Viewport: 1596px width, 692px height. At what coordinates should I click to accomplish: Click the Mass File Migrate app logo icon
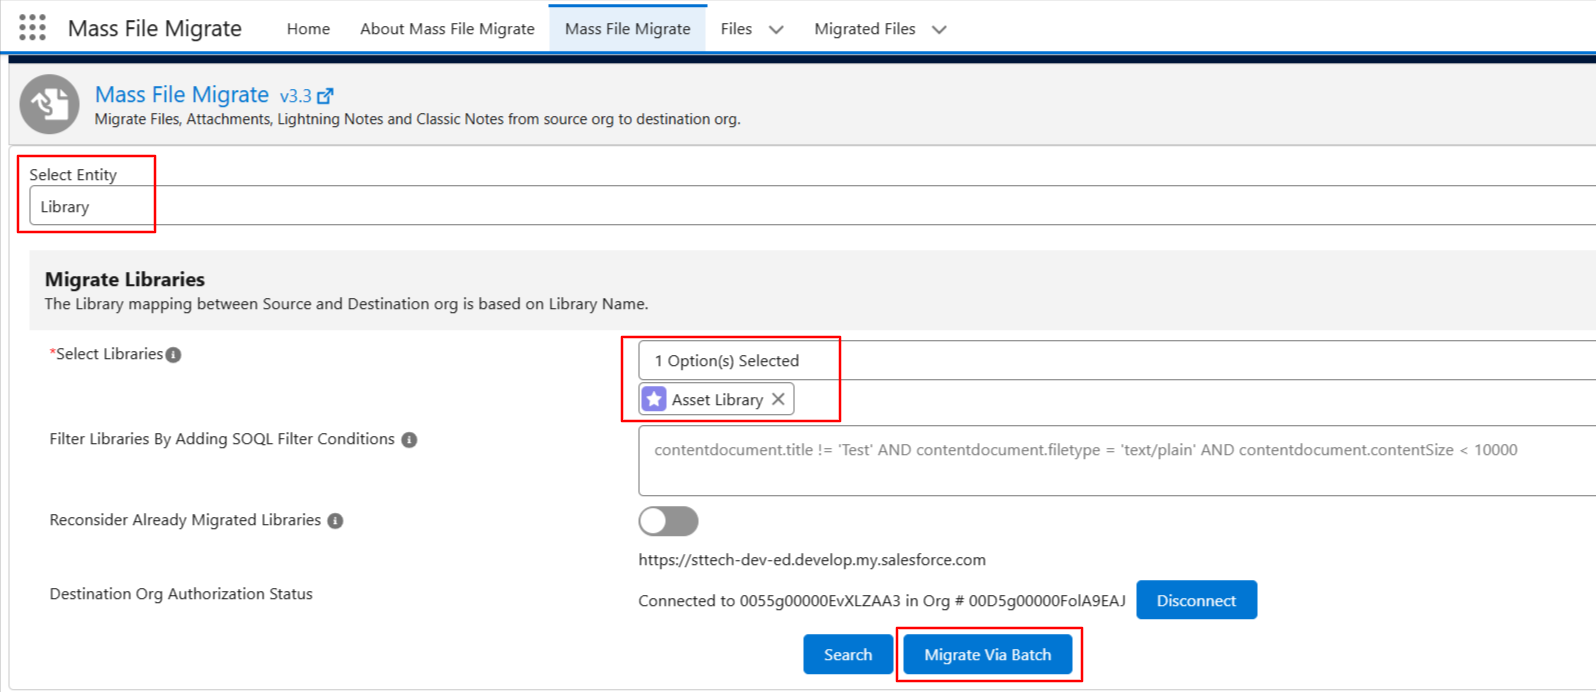tap(49, 104)
